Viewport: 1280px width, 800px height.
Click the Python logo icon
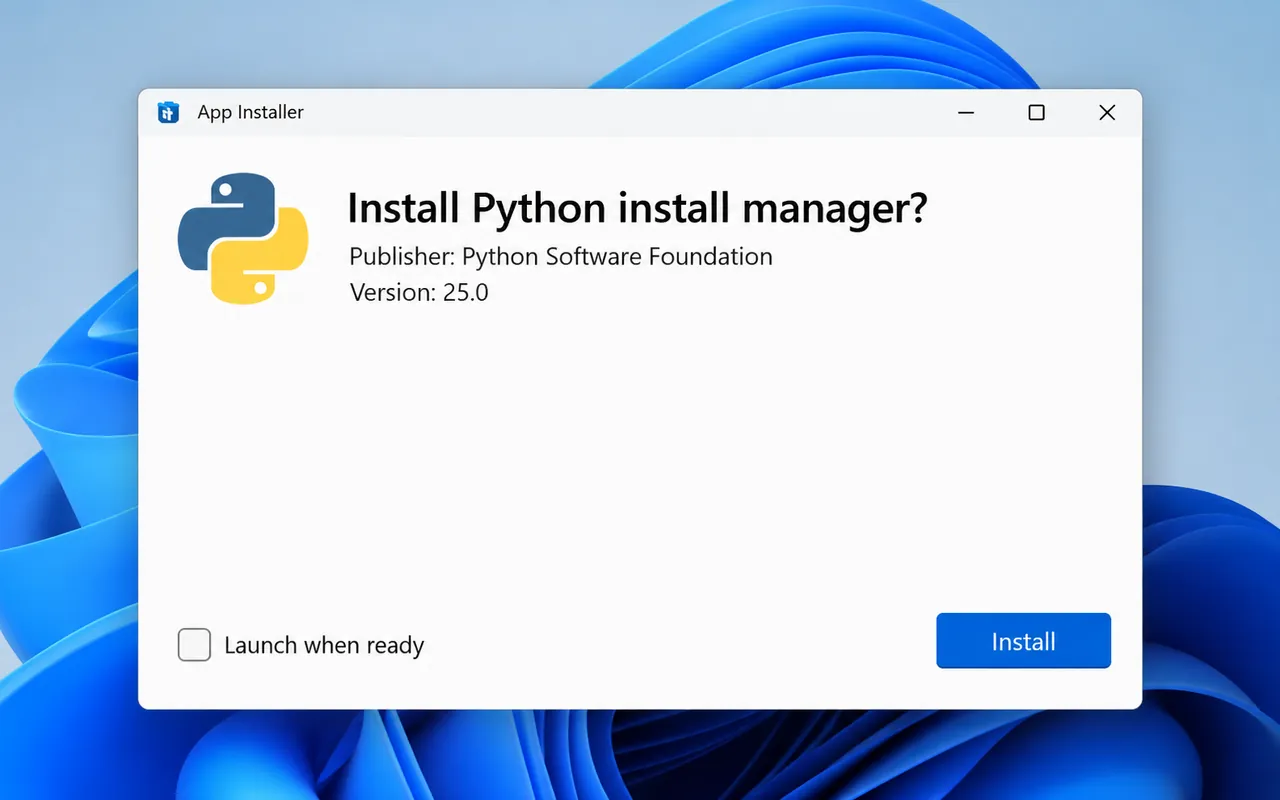(243, 238)
